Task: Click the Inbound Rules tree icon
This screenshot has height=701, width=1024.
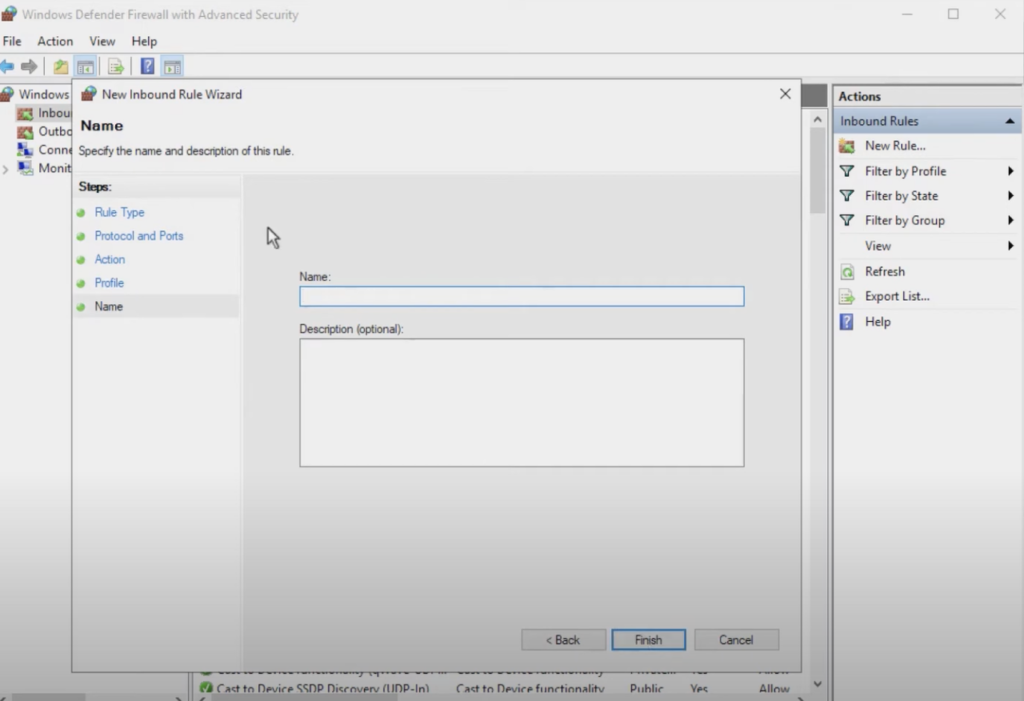Action: click(25, 114)
